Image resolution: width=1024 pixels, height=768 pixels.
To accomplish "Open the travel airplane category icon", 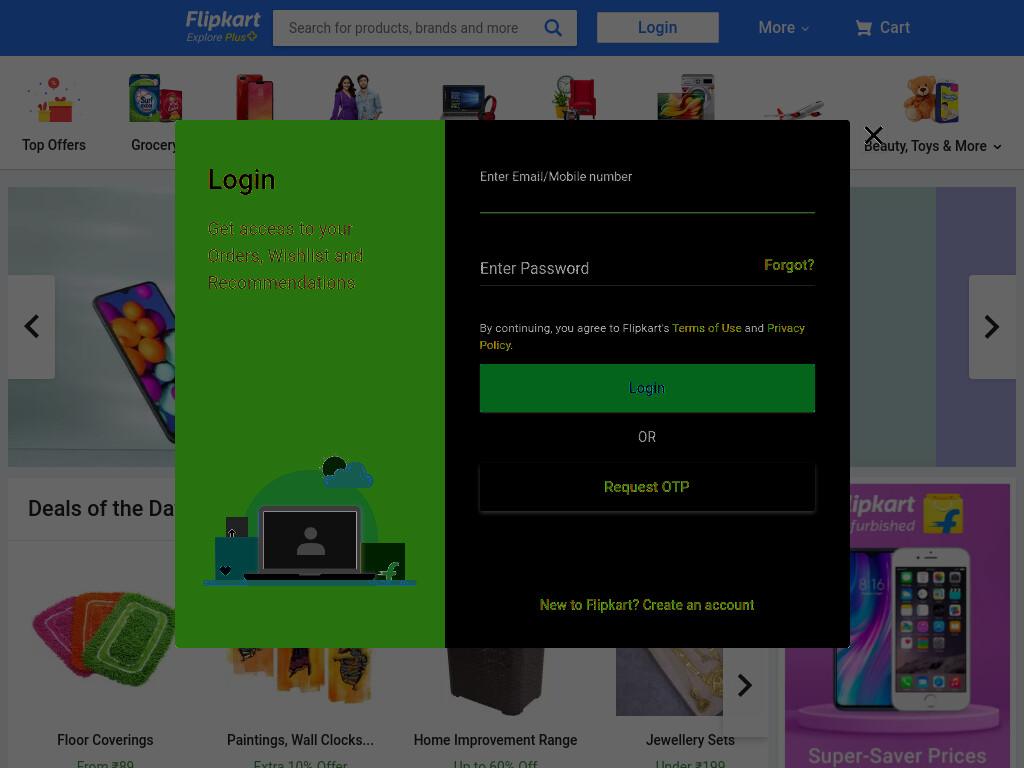I will tap(793, 110).
